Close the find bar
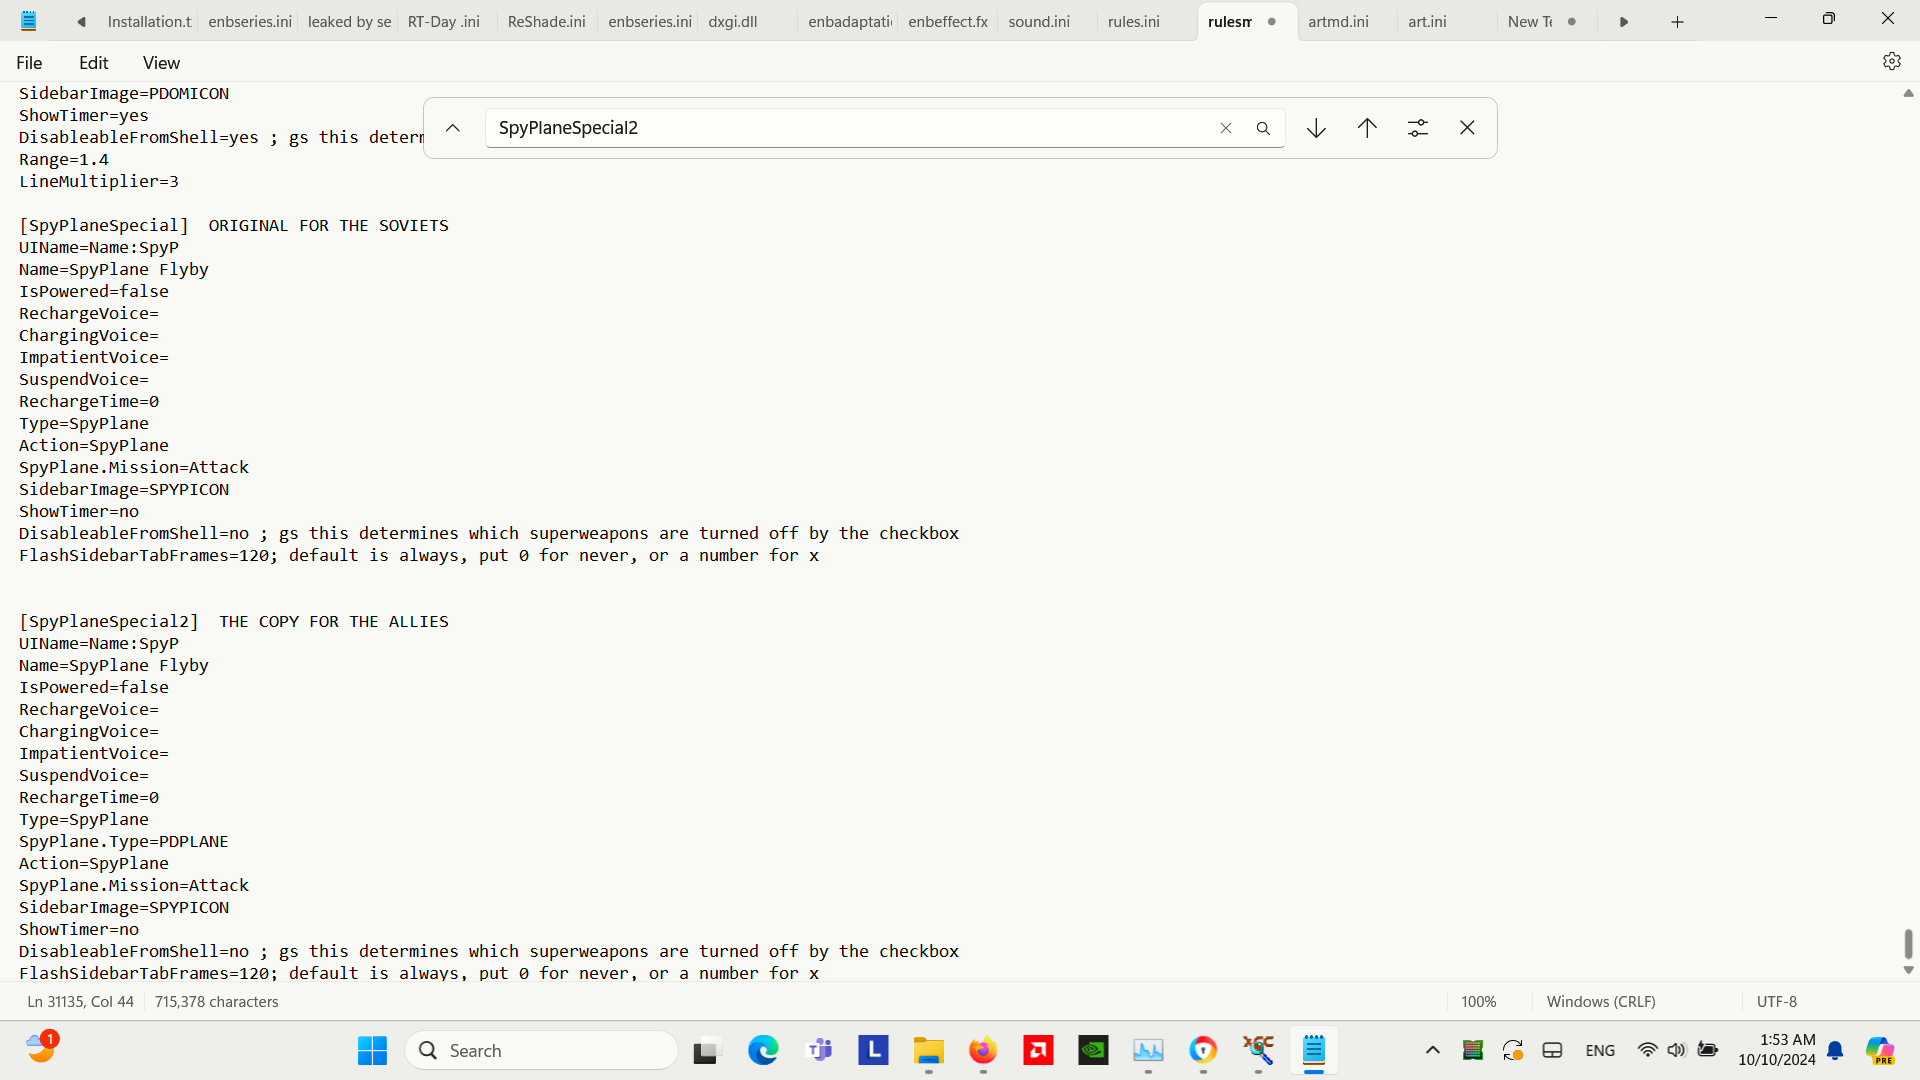 coord(1467,128)
